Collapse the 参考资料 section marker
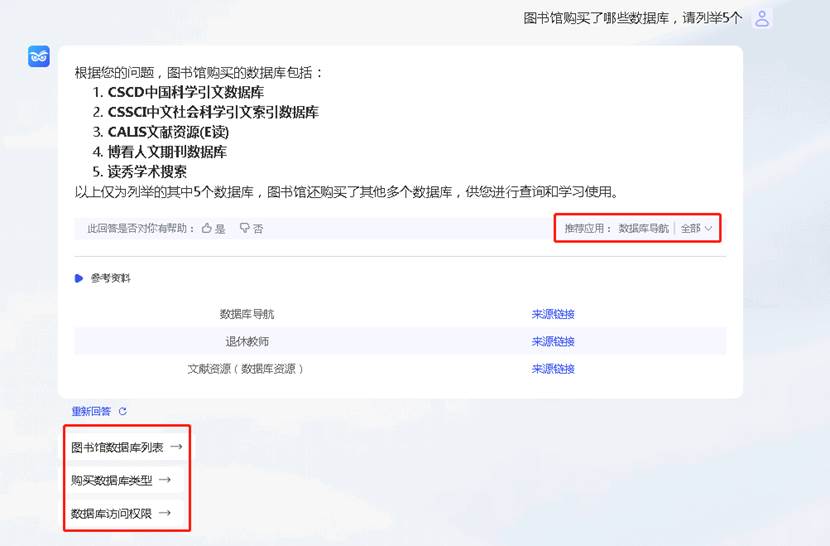Viewport: 830px width, 546px height. pos(79,278)
